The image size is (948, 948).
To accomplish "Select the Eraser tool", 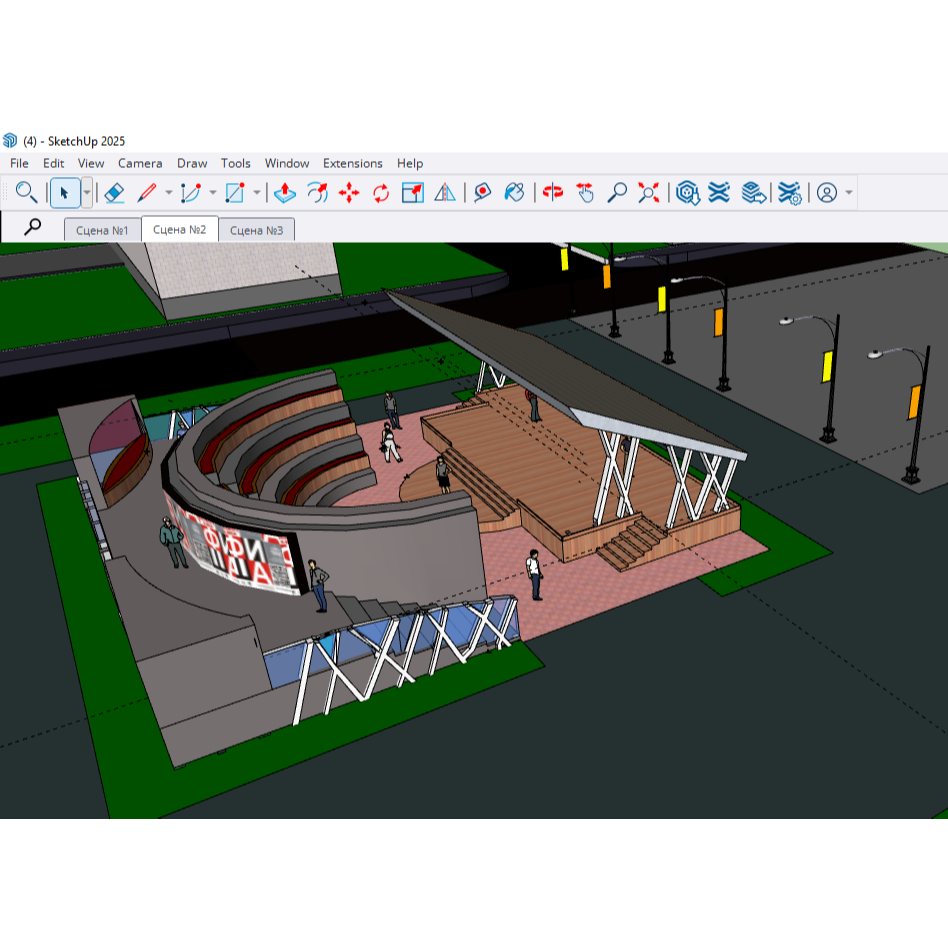I will coord(114,192).
